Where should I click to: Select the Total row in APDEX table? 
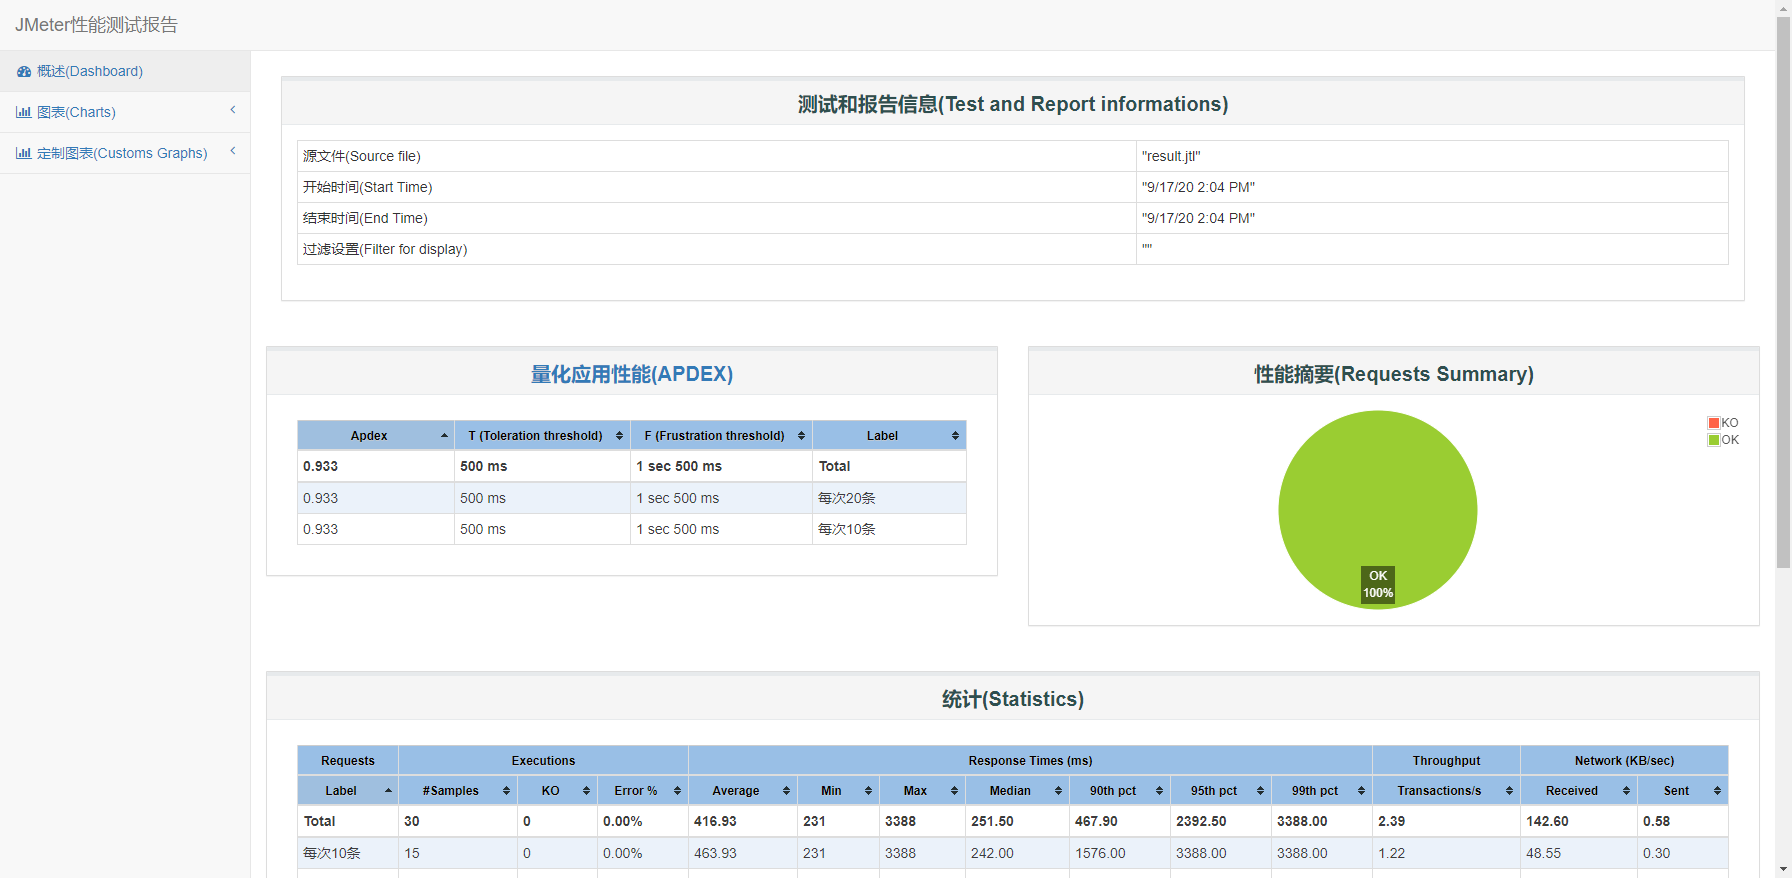point(632,467)
